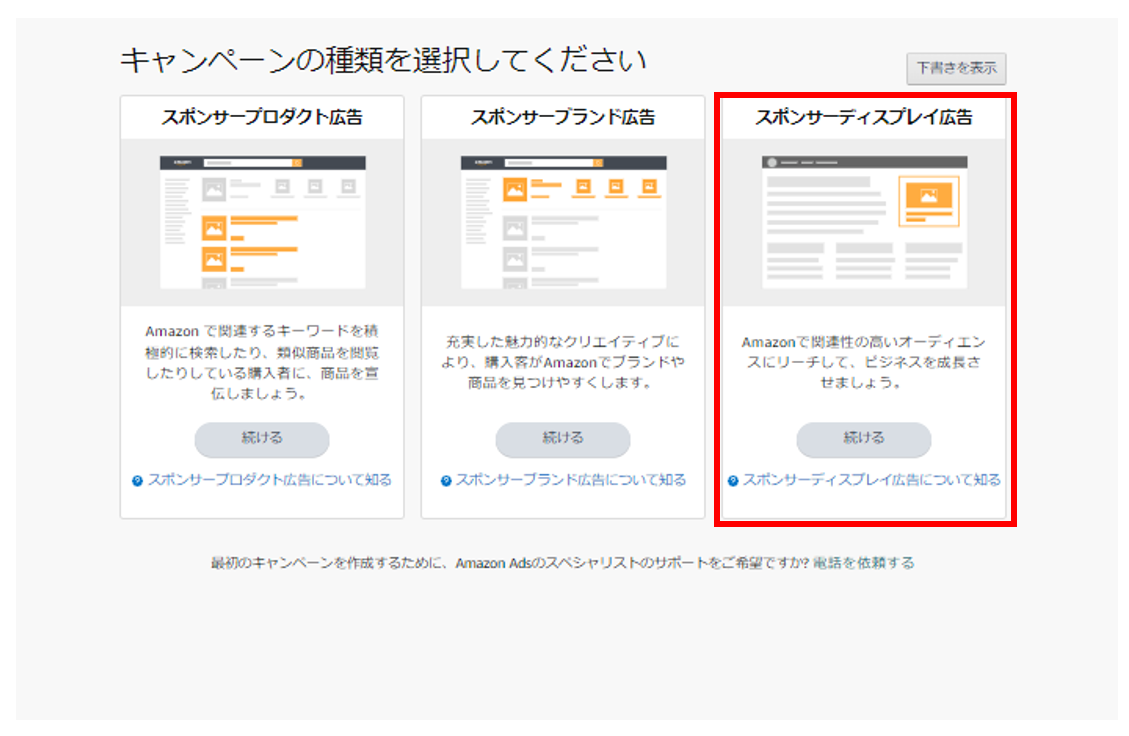Click help icon beside スポンサーディスプレイ広告について知る
This screenshot has width=1129, height=736.
click(x=733, y=481)
